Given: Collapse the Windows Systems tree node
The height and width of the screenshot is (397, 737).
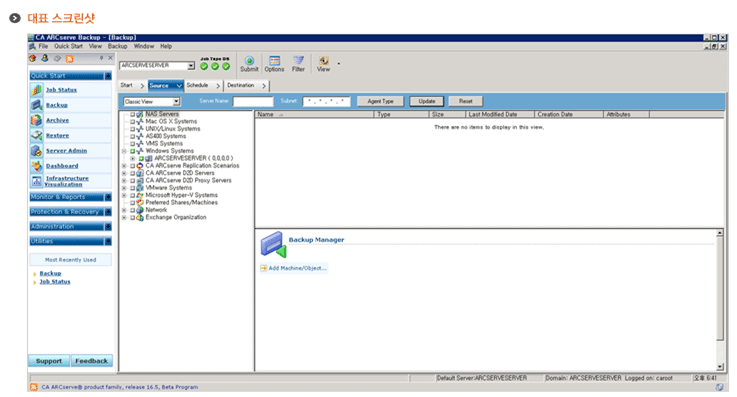Looking at the screenshot, I should pos(124,151).
